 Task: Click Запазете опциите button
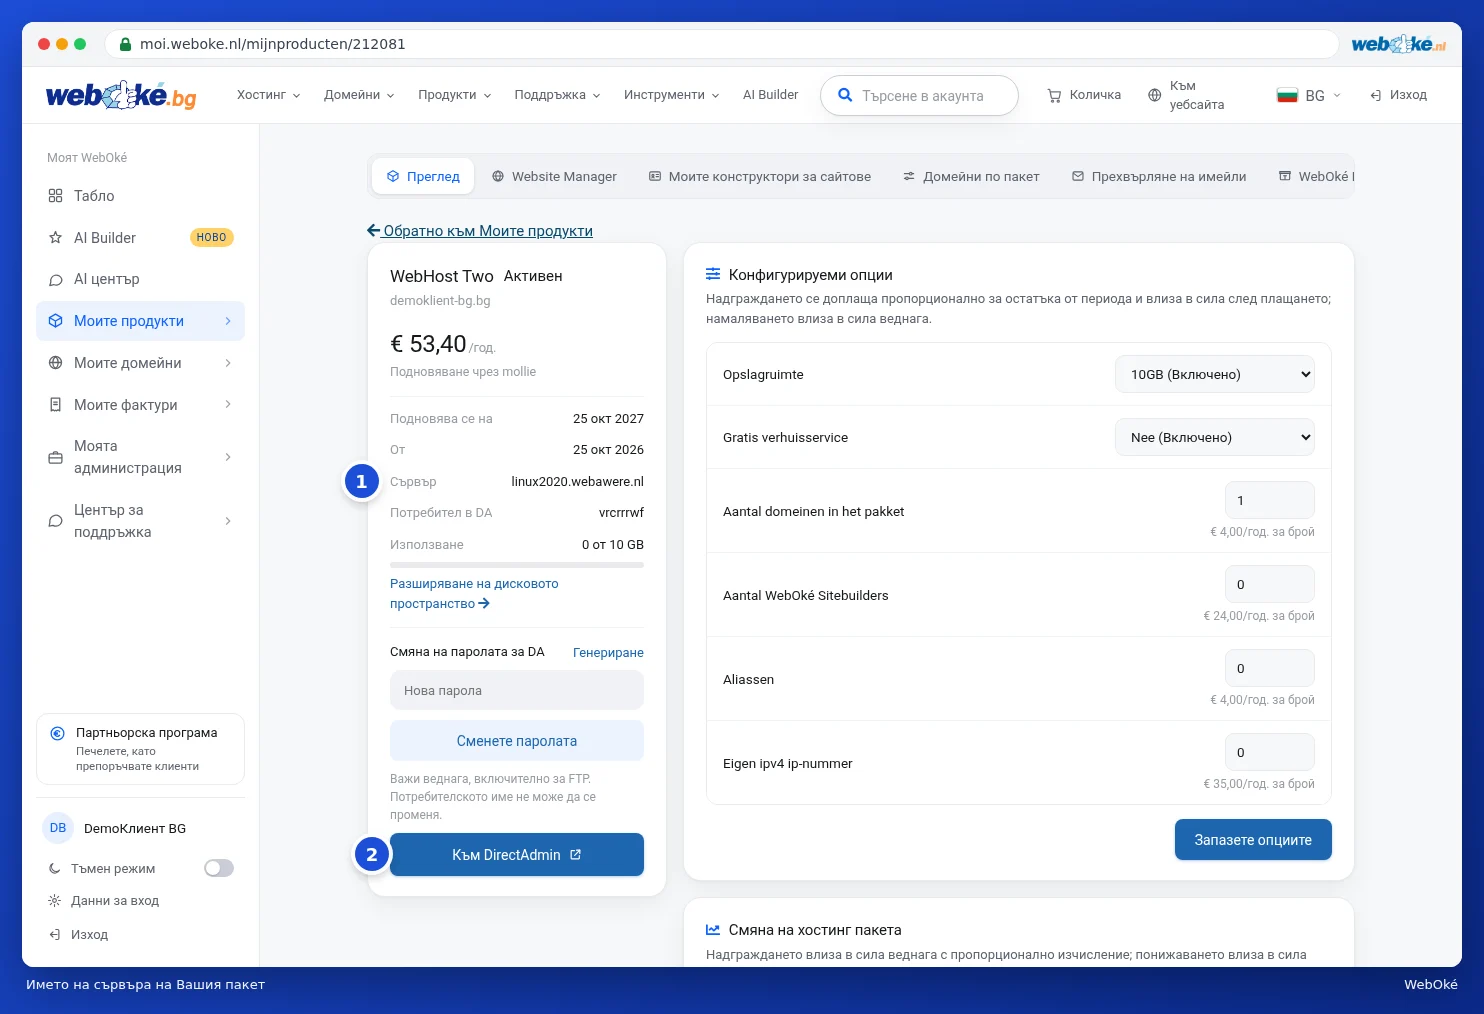click(x=1253, y=840)
